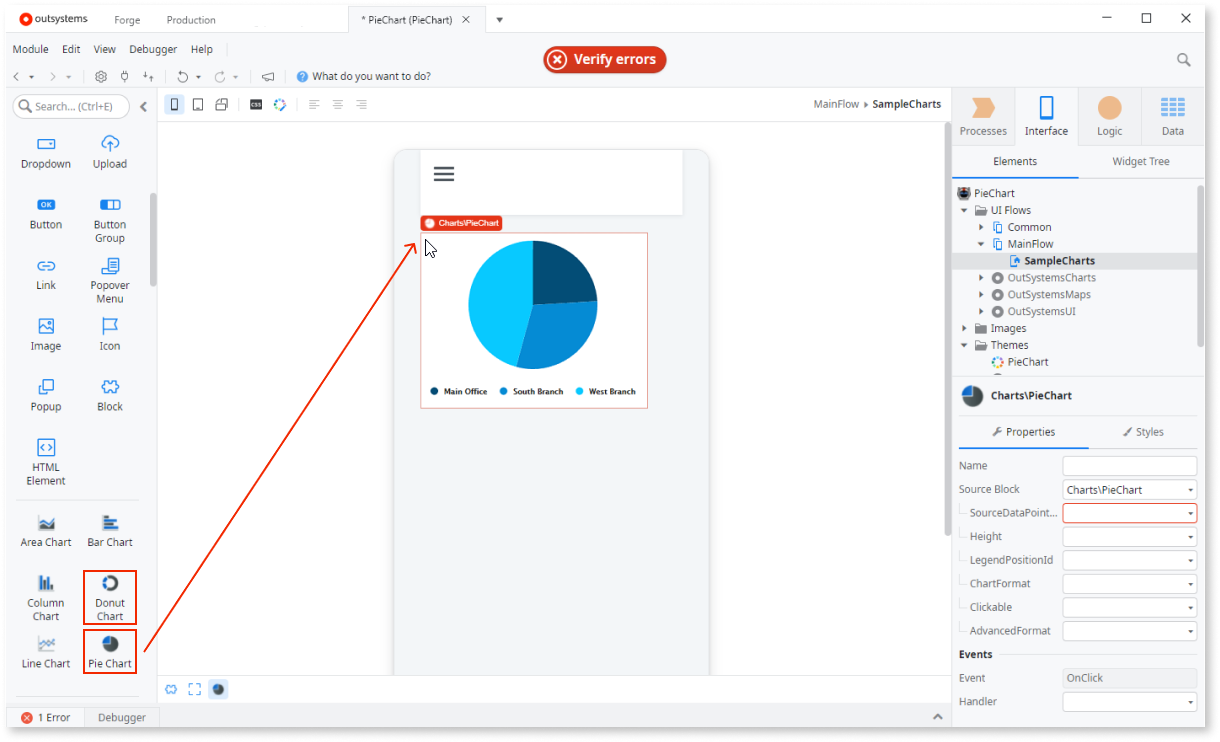
Task: Toggle landscape orientation preview
Action: (x=221, y=103)
